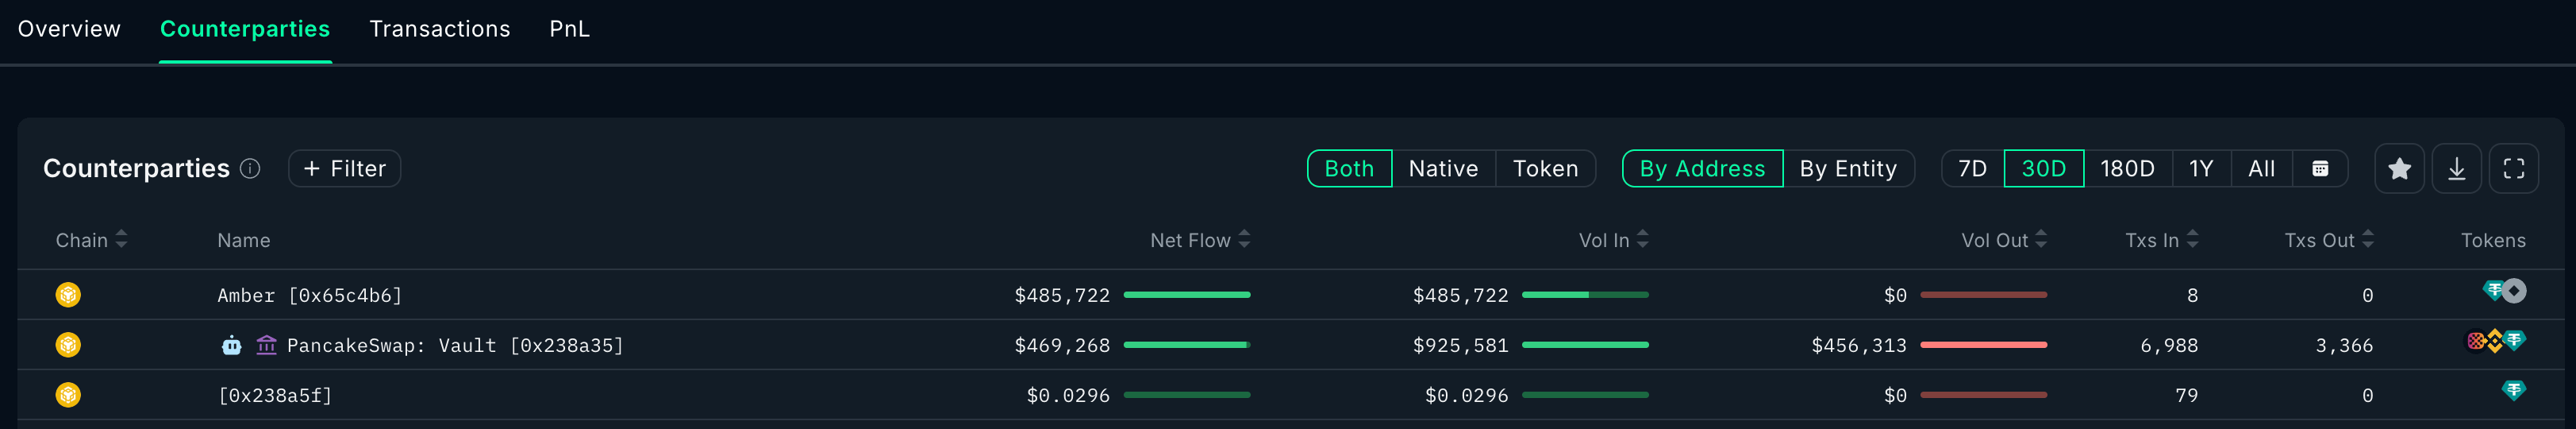This screenshot has width=2576, height=429.
Task: Open the Transactions tab
Action: click(x=439, y=29)
